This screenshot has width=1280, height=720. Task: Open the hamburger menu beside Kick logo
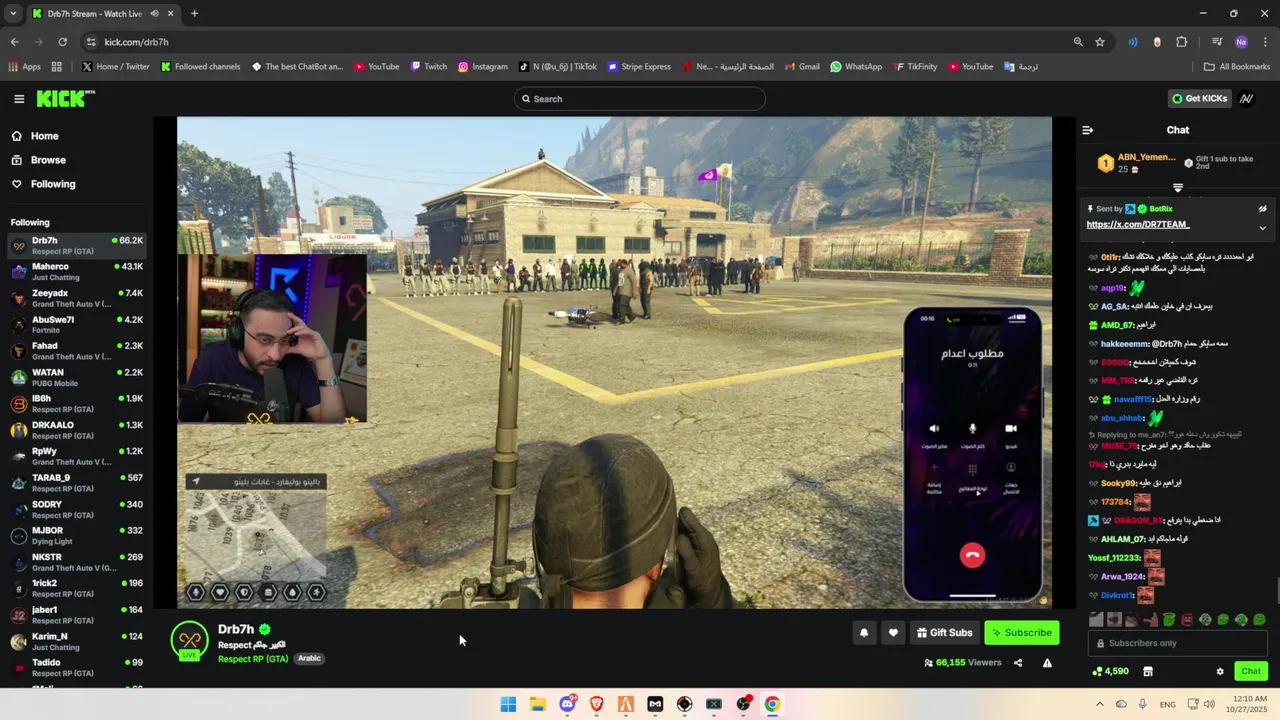19,99
